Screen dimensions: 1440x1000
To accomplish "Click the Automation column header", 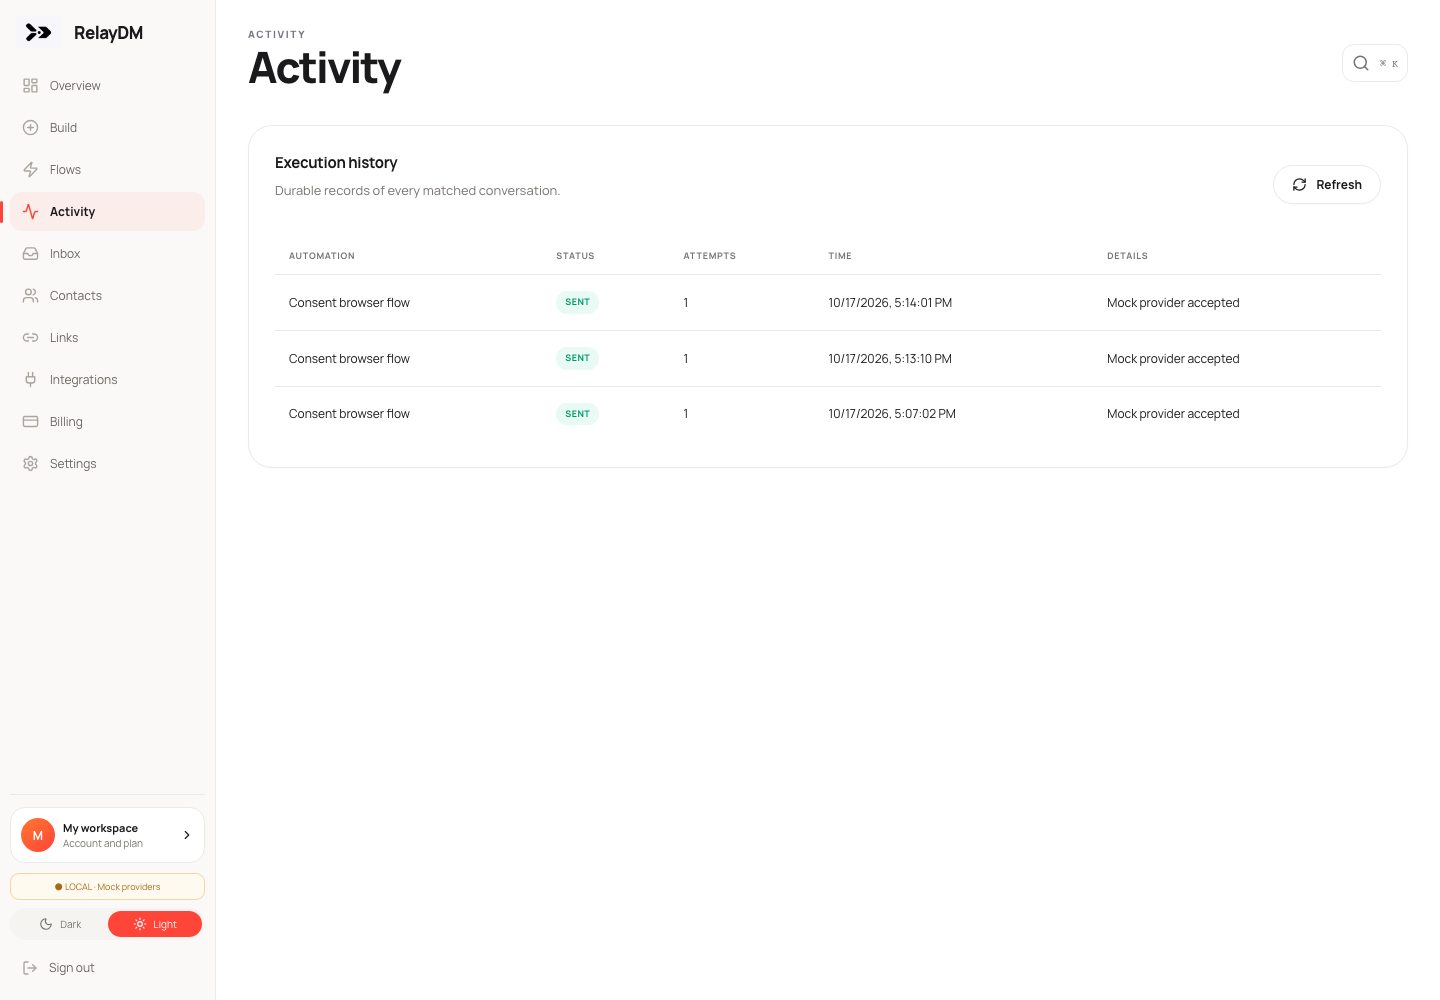I will point(322,256).
